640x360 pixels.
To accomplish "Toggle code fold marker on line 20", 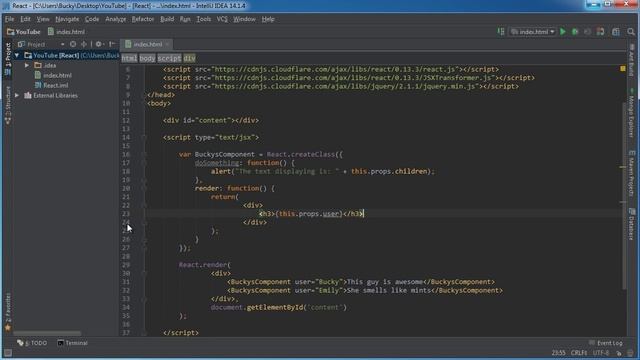I will pyautogui.click(x=144, y=189).
